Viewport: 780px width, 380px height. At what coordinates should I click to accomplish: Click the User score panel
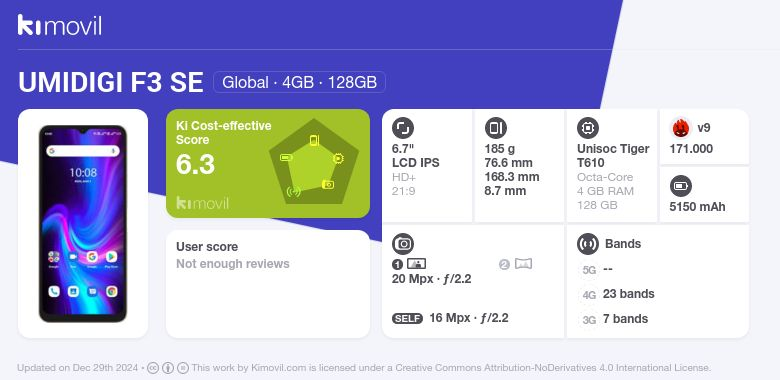[268, 284]
